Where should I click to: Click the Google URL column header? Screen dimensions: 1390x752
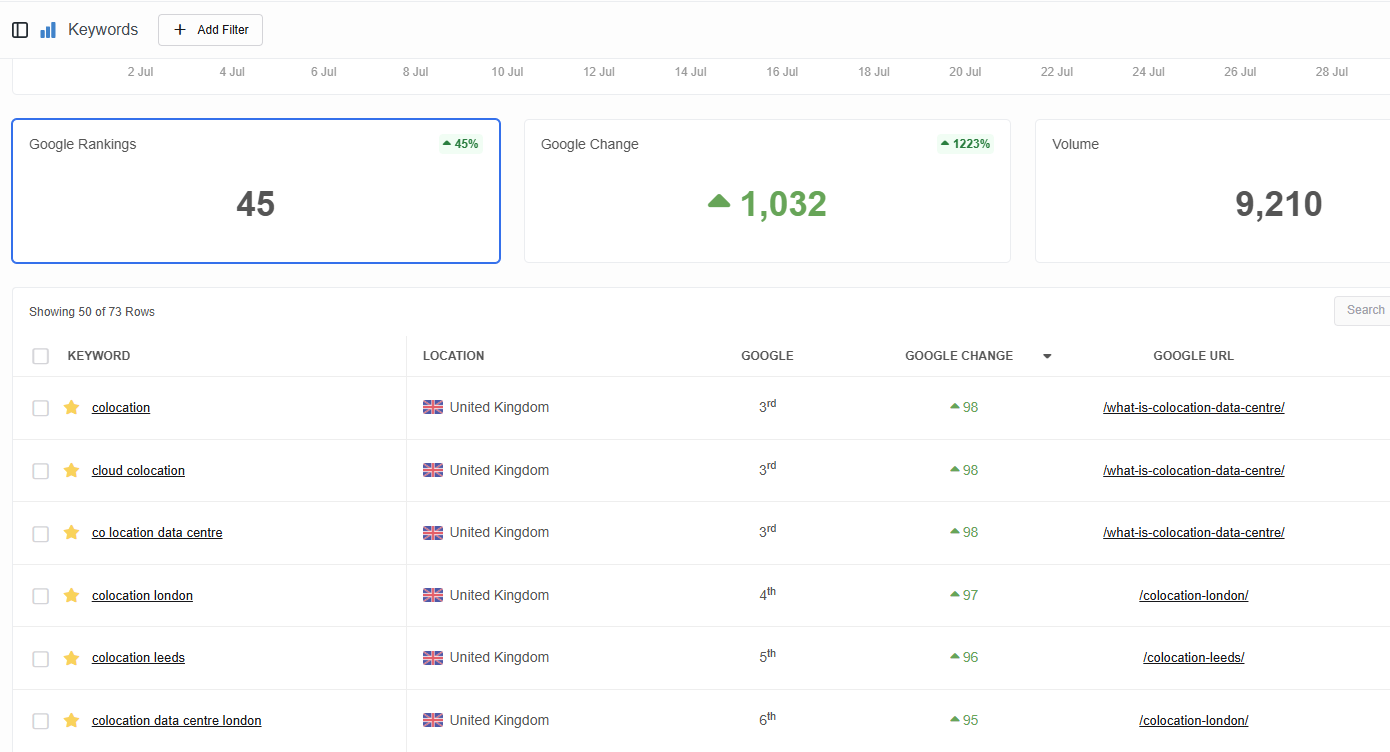point(1193,356)
